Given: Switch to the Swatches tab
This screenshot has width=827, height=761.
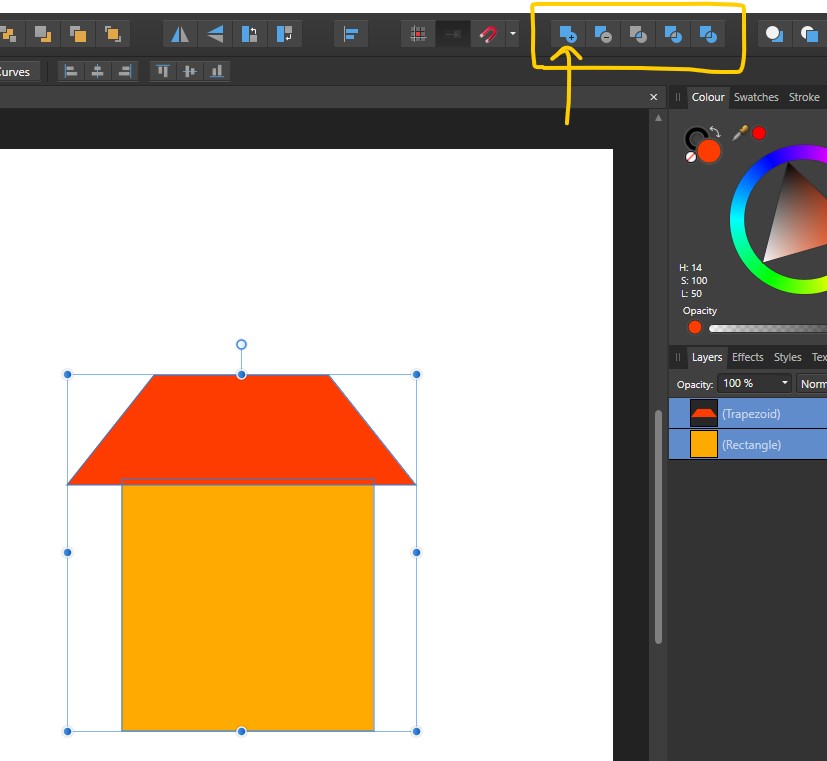Looking at the screenshot, I should [x=756, y=97].
